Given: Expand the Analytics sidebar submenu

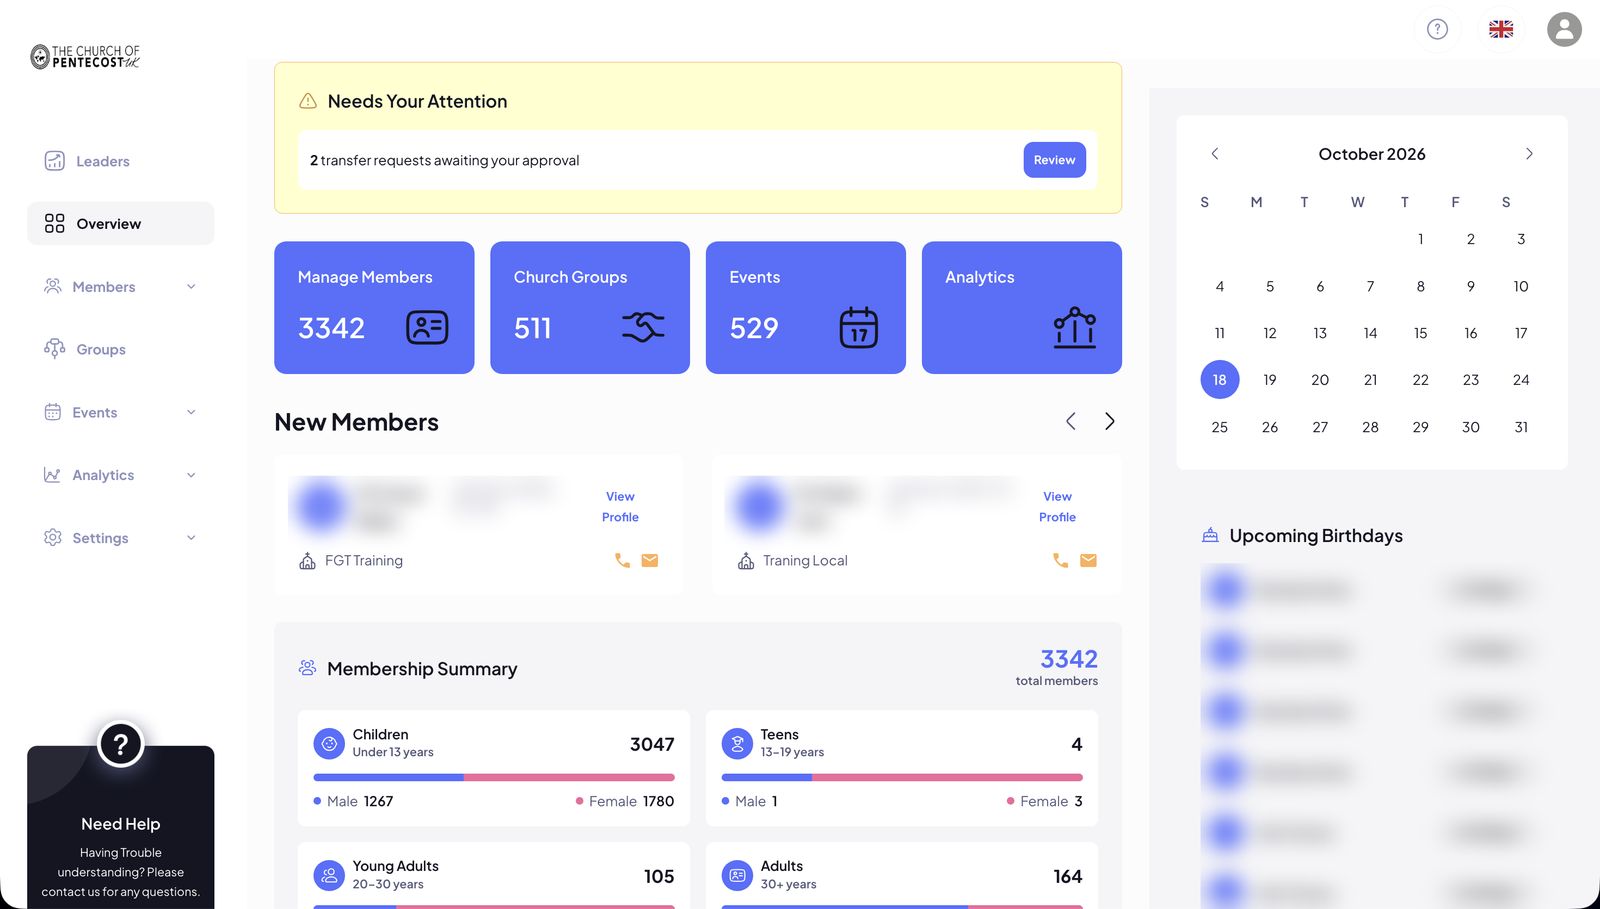Looking at the screenshot, I should coord(191,475).
